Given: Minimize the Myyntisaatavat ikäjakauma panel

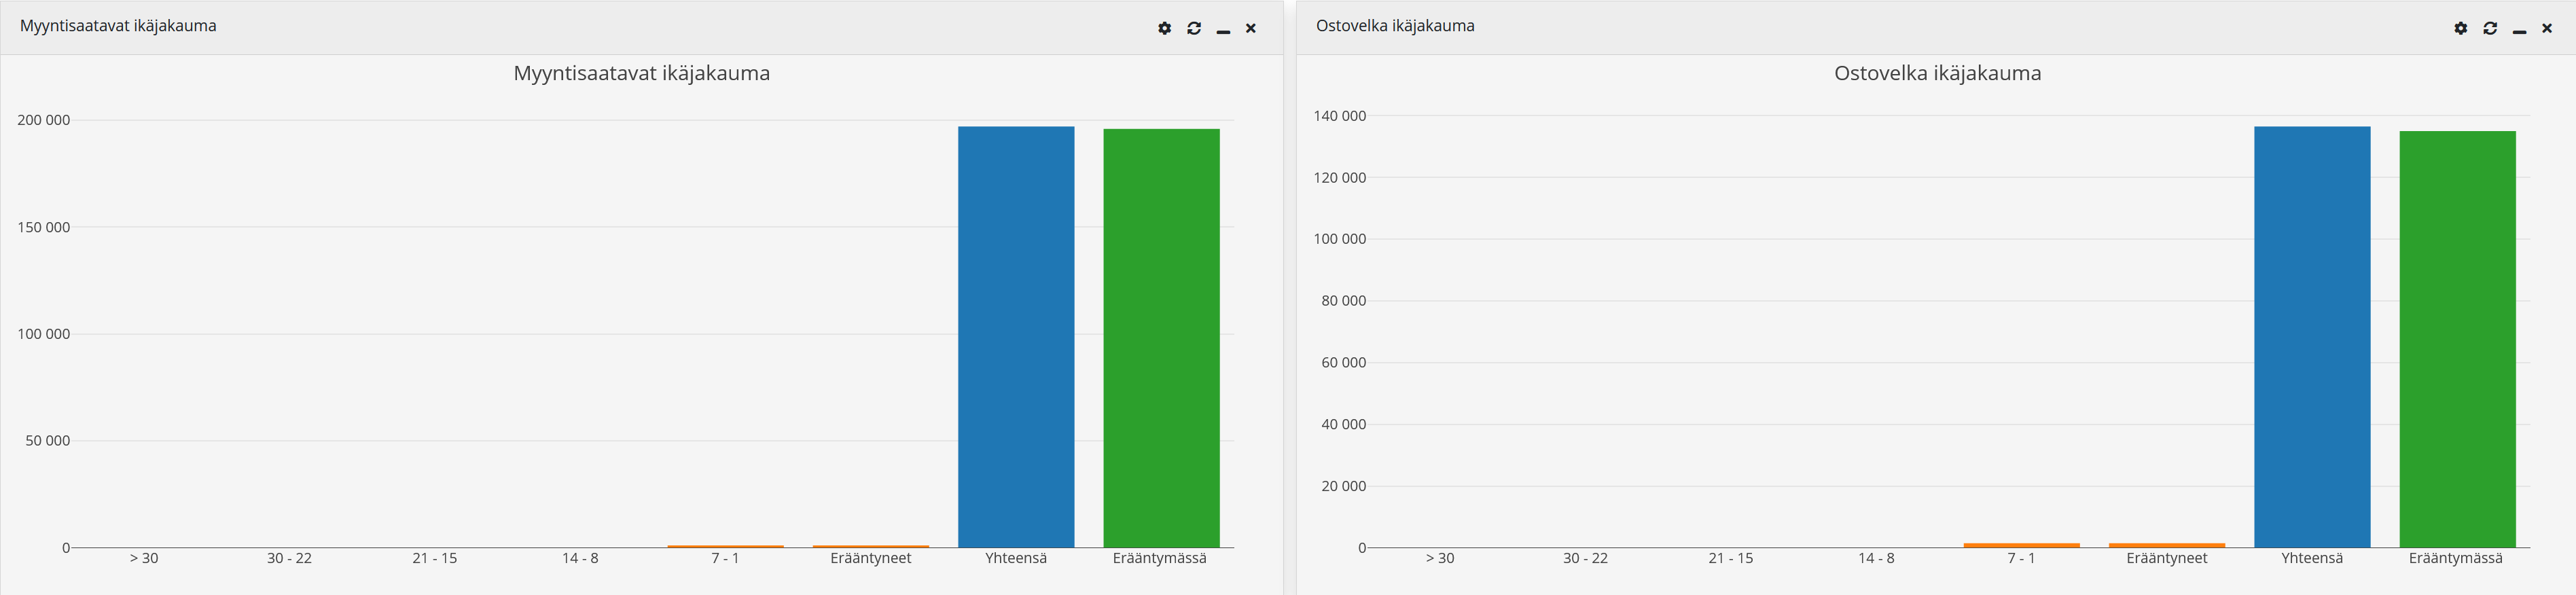Looking at the screenshot, I should click(1222, 30).
